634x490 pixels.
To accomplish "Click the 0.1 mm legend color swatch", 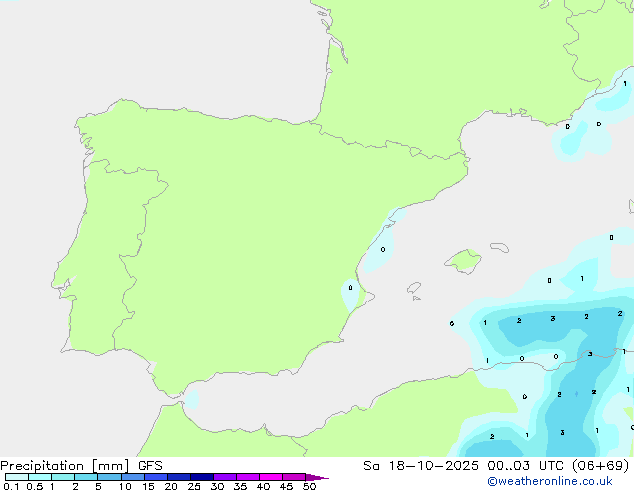I will 17,477.
